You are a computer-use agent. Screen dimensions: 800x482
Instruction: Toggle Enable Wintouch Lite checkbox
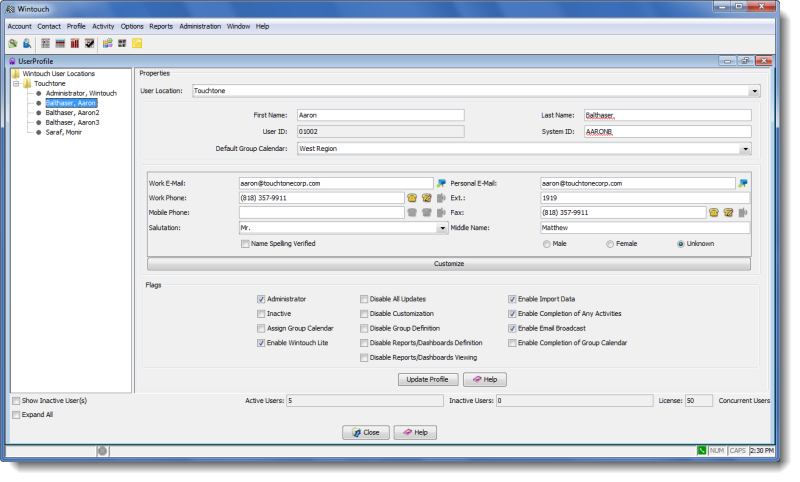(x=261, y=344)
